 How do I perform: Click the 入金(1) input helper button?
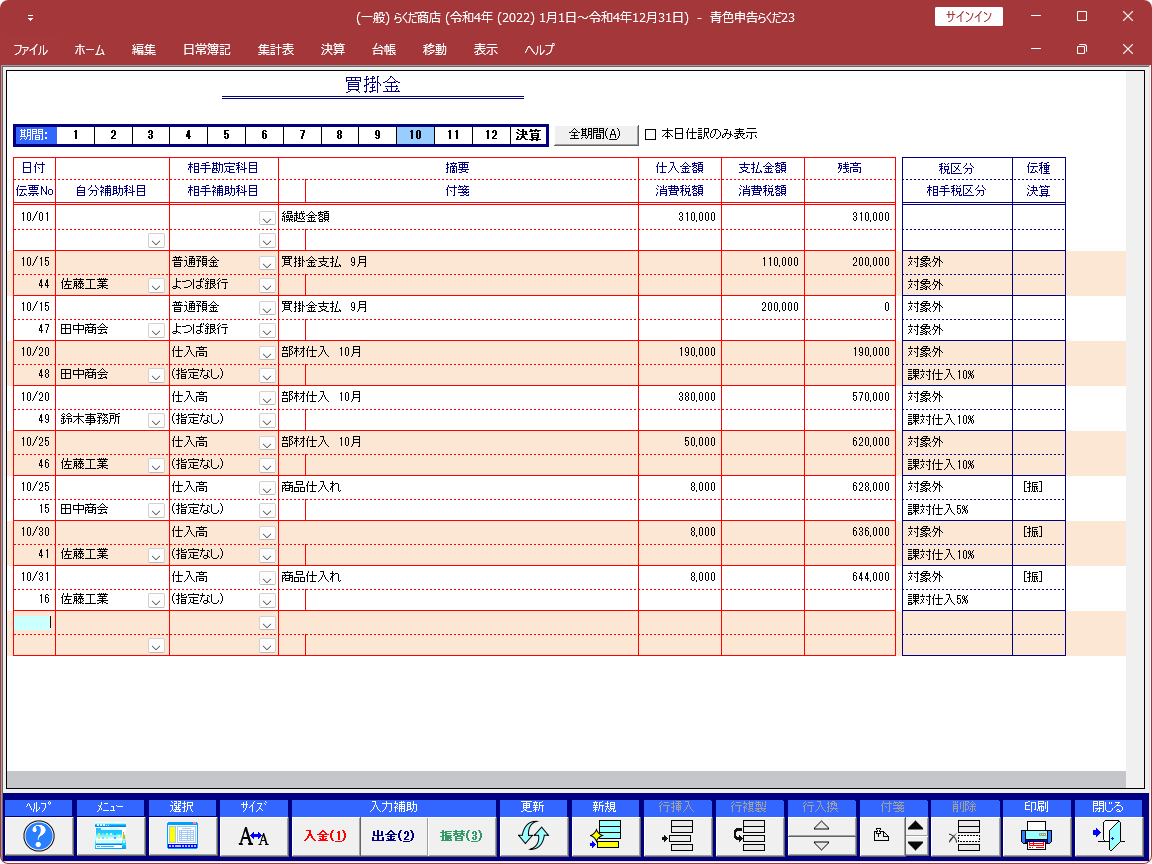click(x=325, y=836)
